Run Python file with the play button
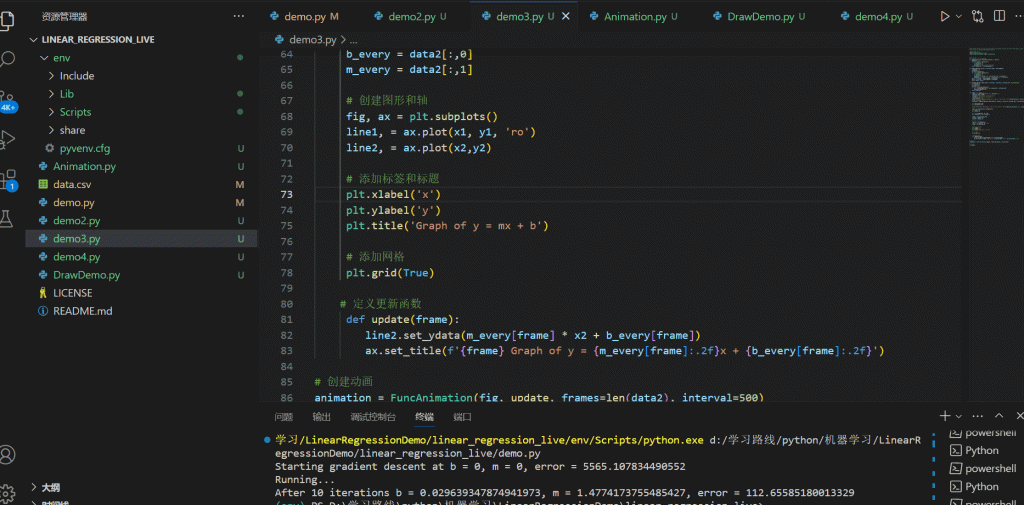Screen dimensions: 1024x505 945,17
